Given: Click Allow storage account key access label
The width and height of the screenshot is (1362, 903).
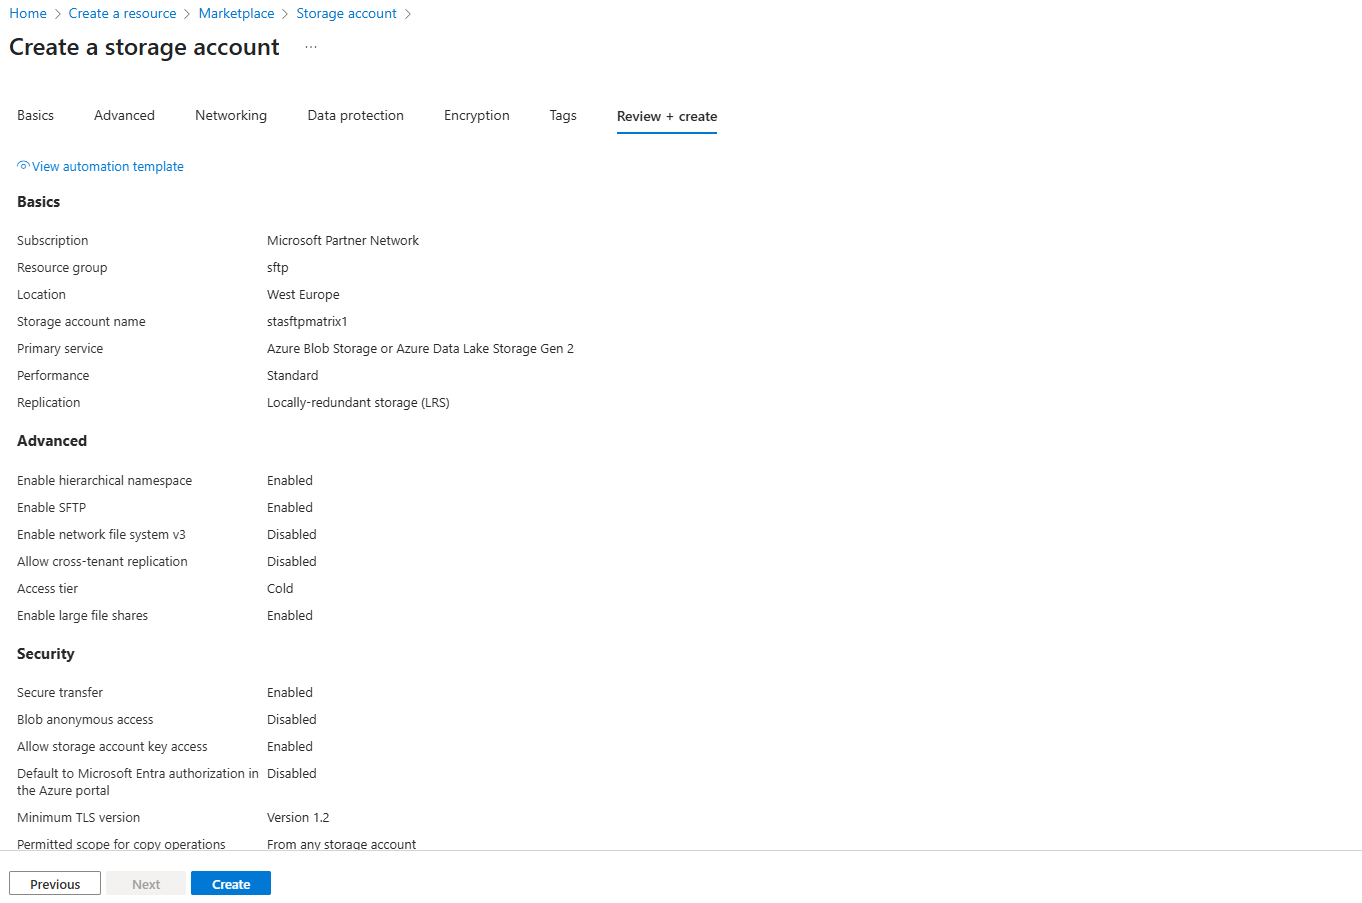Looking at the screenshot, I should pyautogui.click(x=112, y=747).
